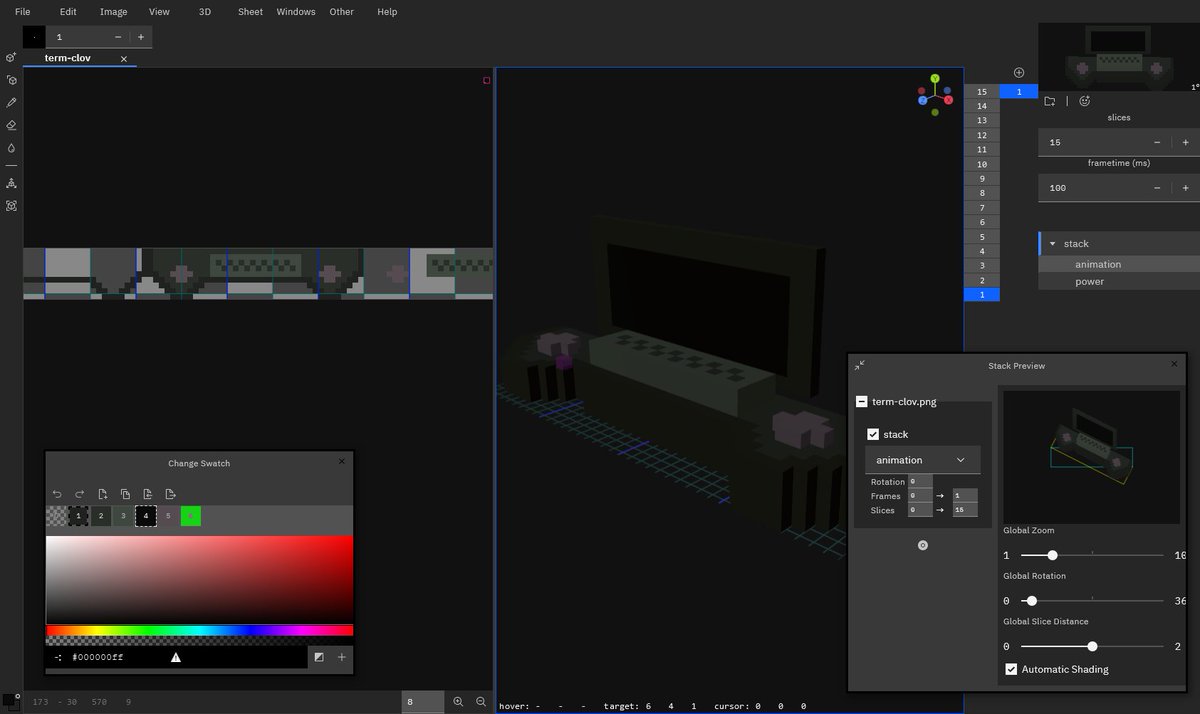The image size is (1200, 714).
Task: Decrease the slices value with the minus button
Action: point(1157,142)
